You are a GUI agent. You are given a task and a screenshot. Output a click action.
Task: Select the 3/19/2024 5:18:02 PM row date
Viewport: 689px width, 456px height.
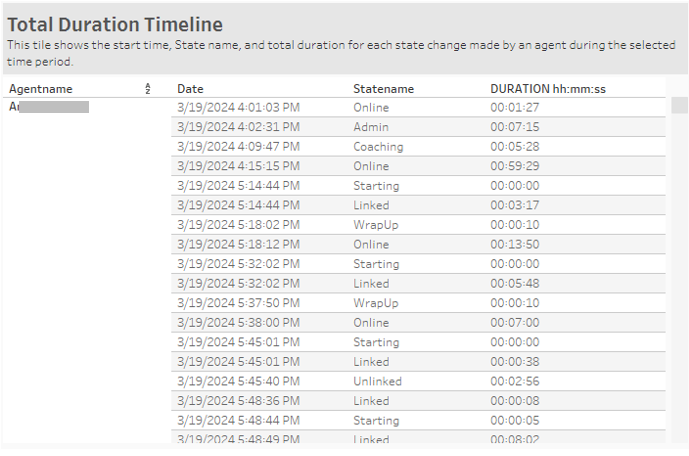click(x=238, y=225)
